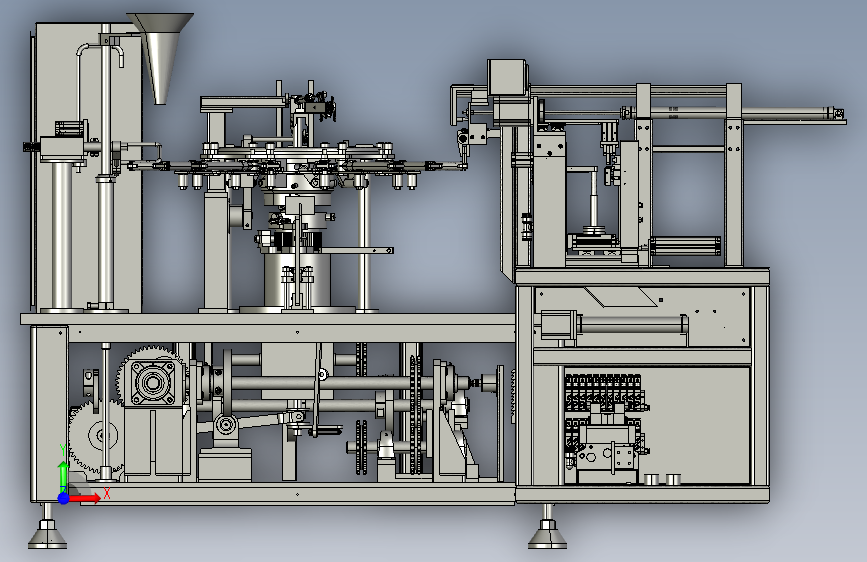Select the round presser disc at right station
The image size is (867, 562).
594,230
